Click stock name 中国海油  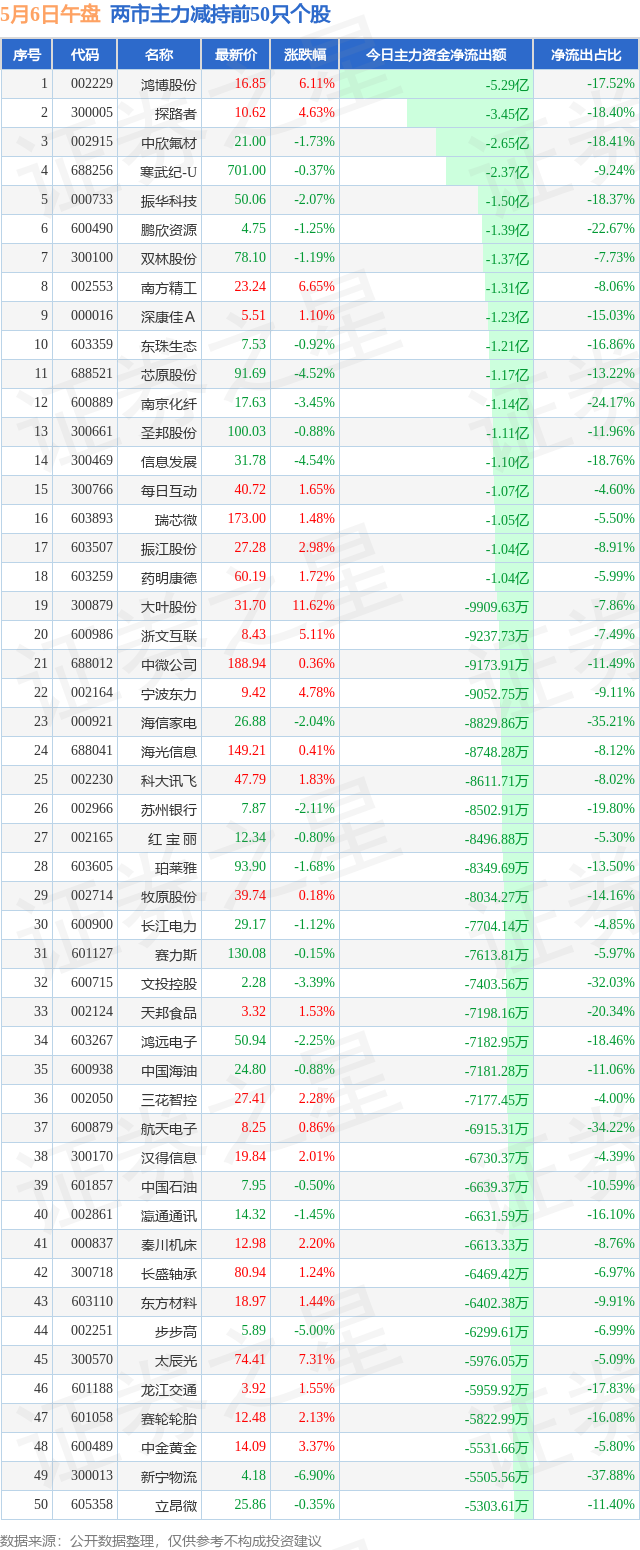pyautogui.click(x=169, y=1070)
